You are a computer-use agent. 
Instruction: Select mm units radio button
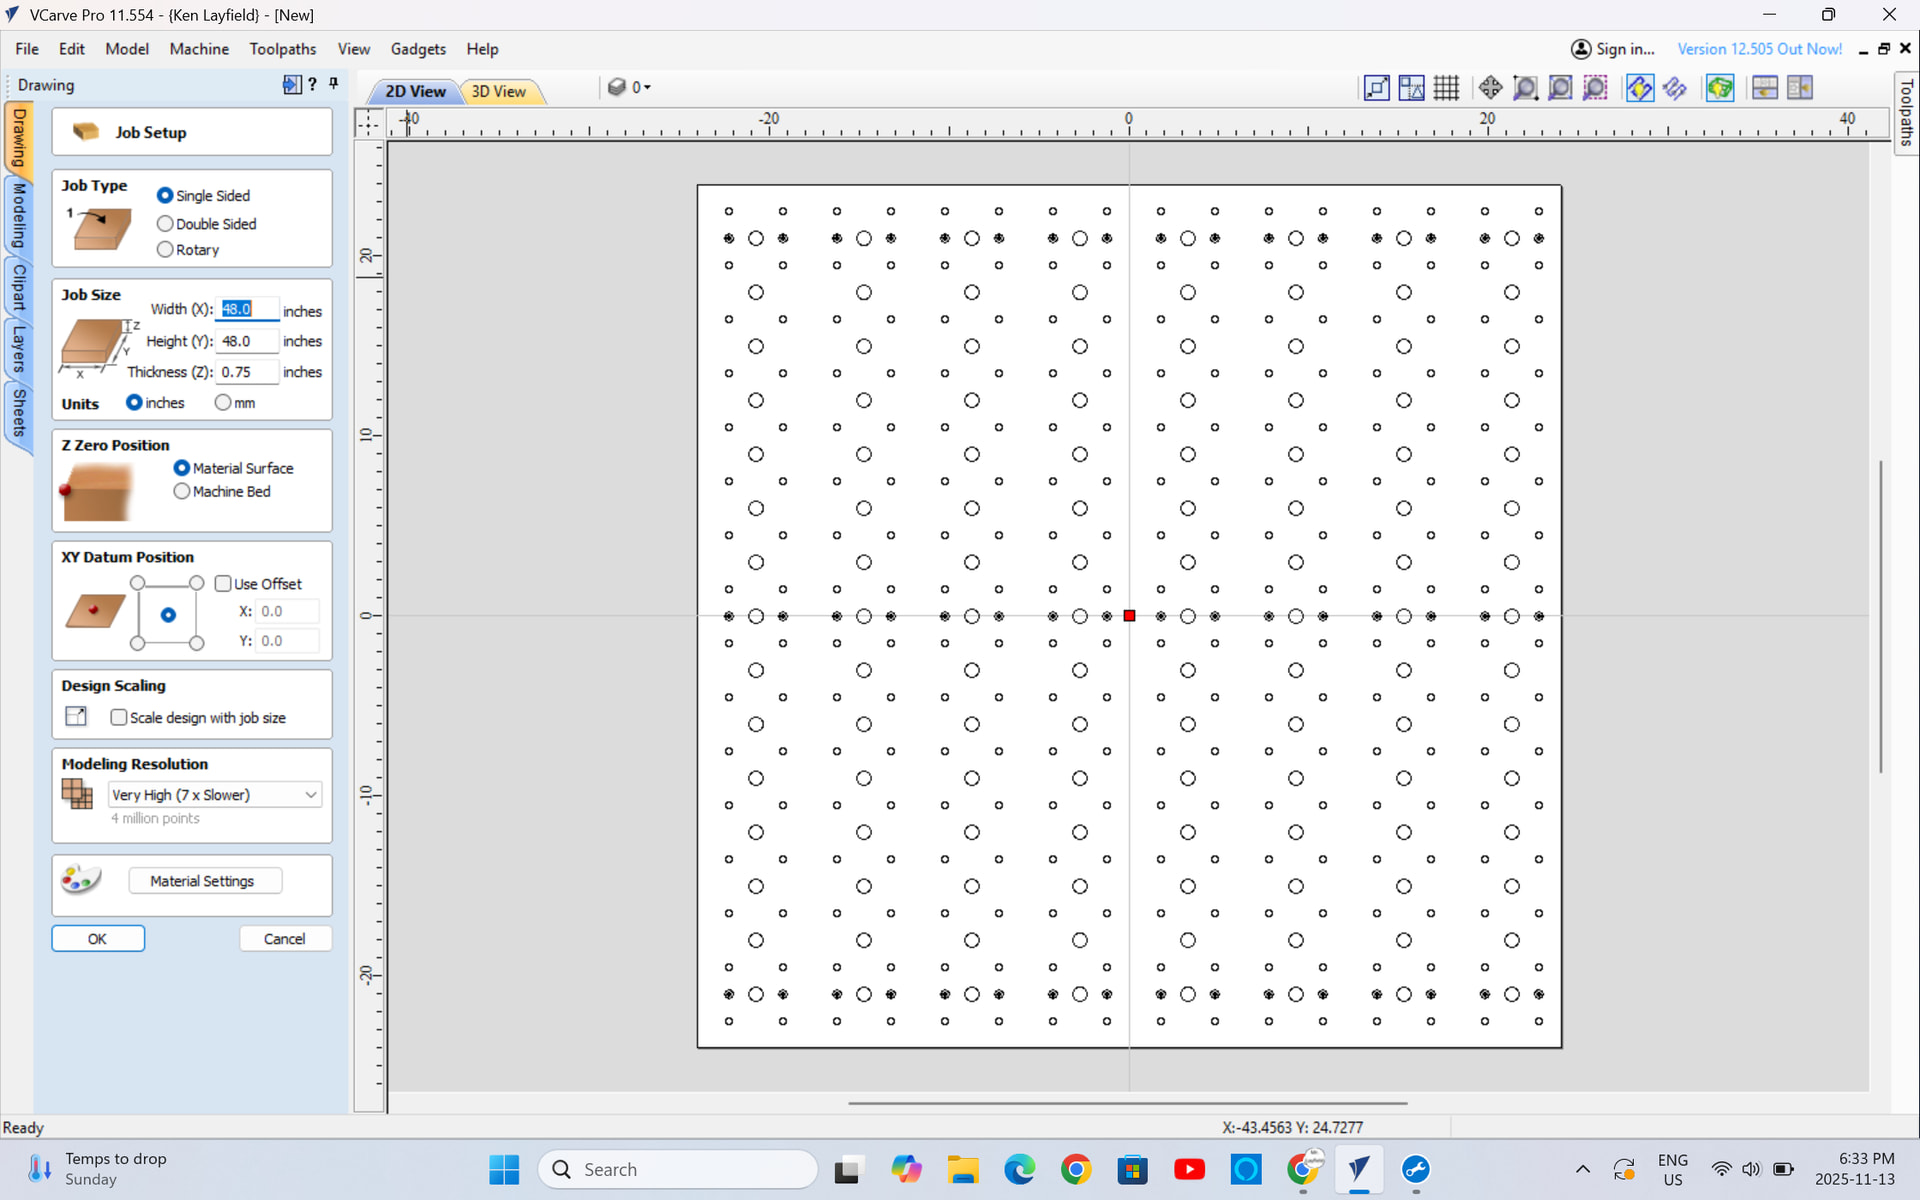click(223, 403)
